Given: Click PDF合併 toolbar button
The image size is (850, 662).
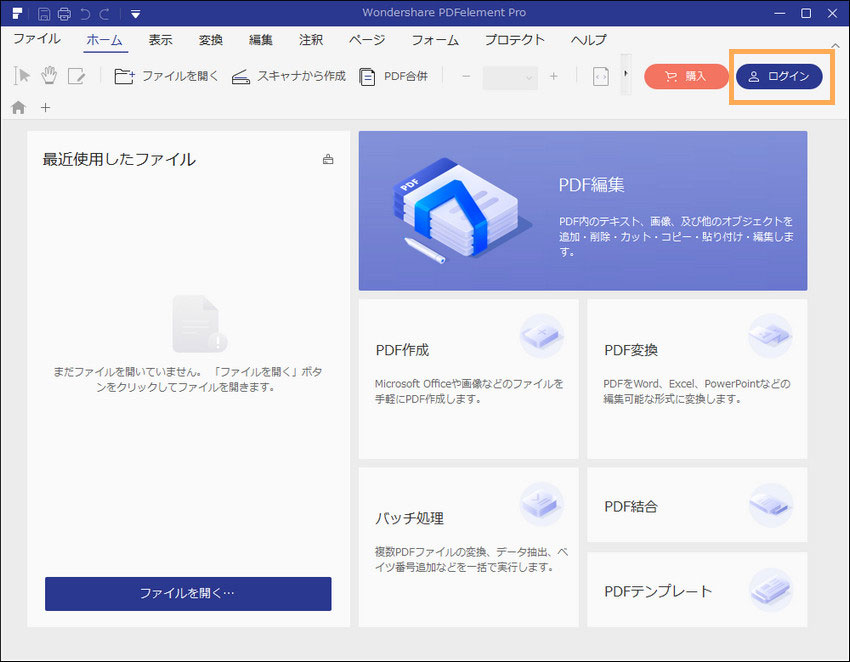Looking at the screenshot, I should tap(393, 76).
